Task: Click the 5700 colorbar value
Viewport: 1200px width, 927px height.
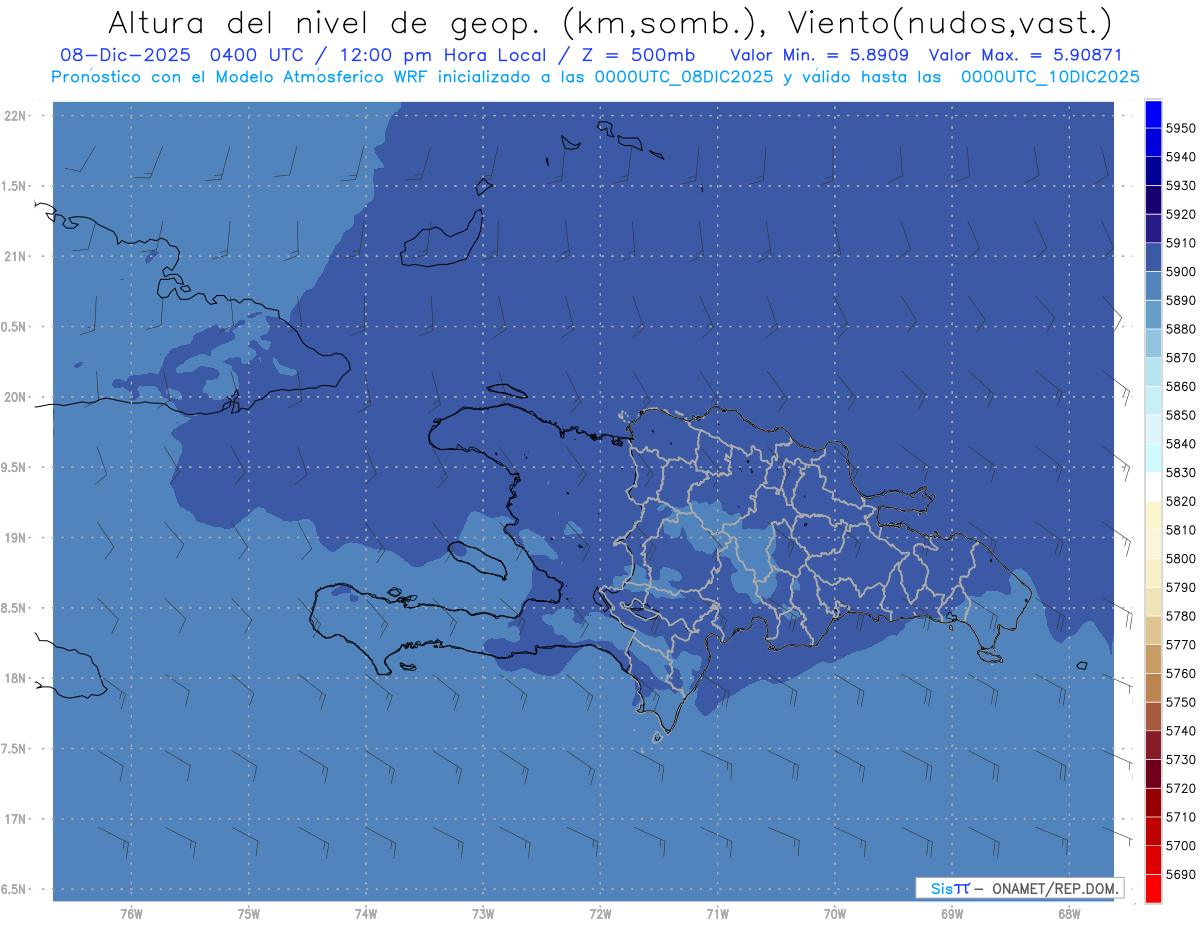Action: click(x=1181, y=846)
